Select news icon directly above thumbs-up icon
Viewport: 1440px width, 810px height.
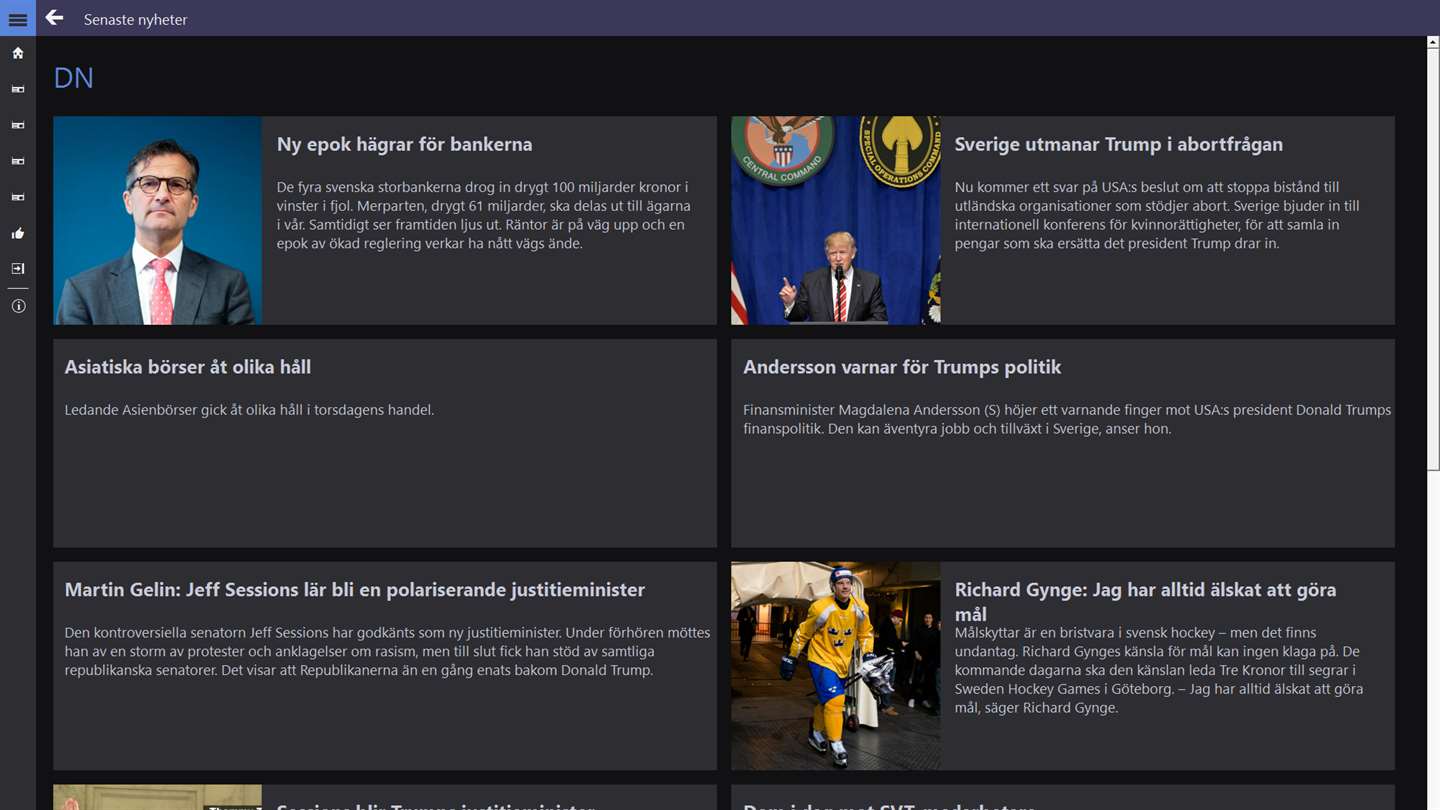18,197
